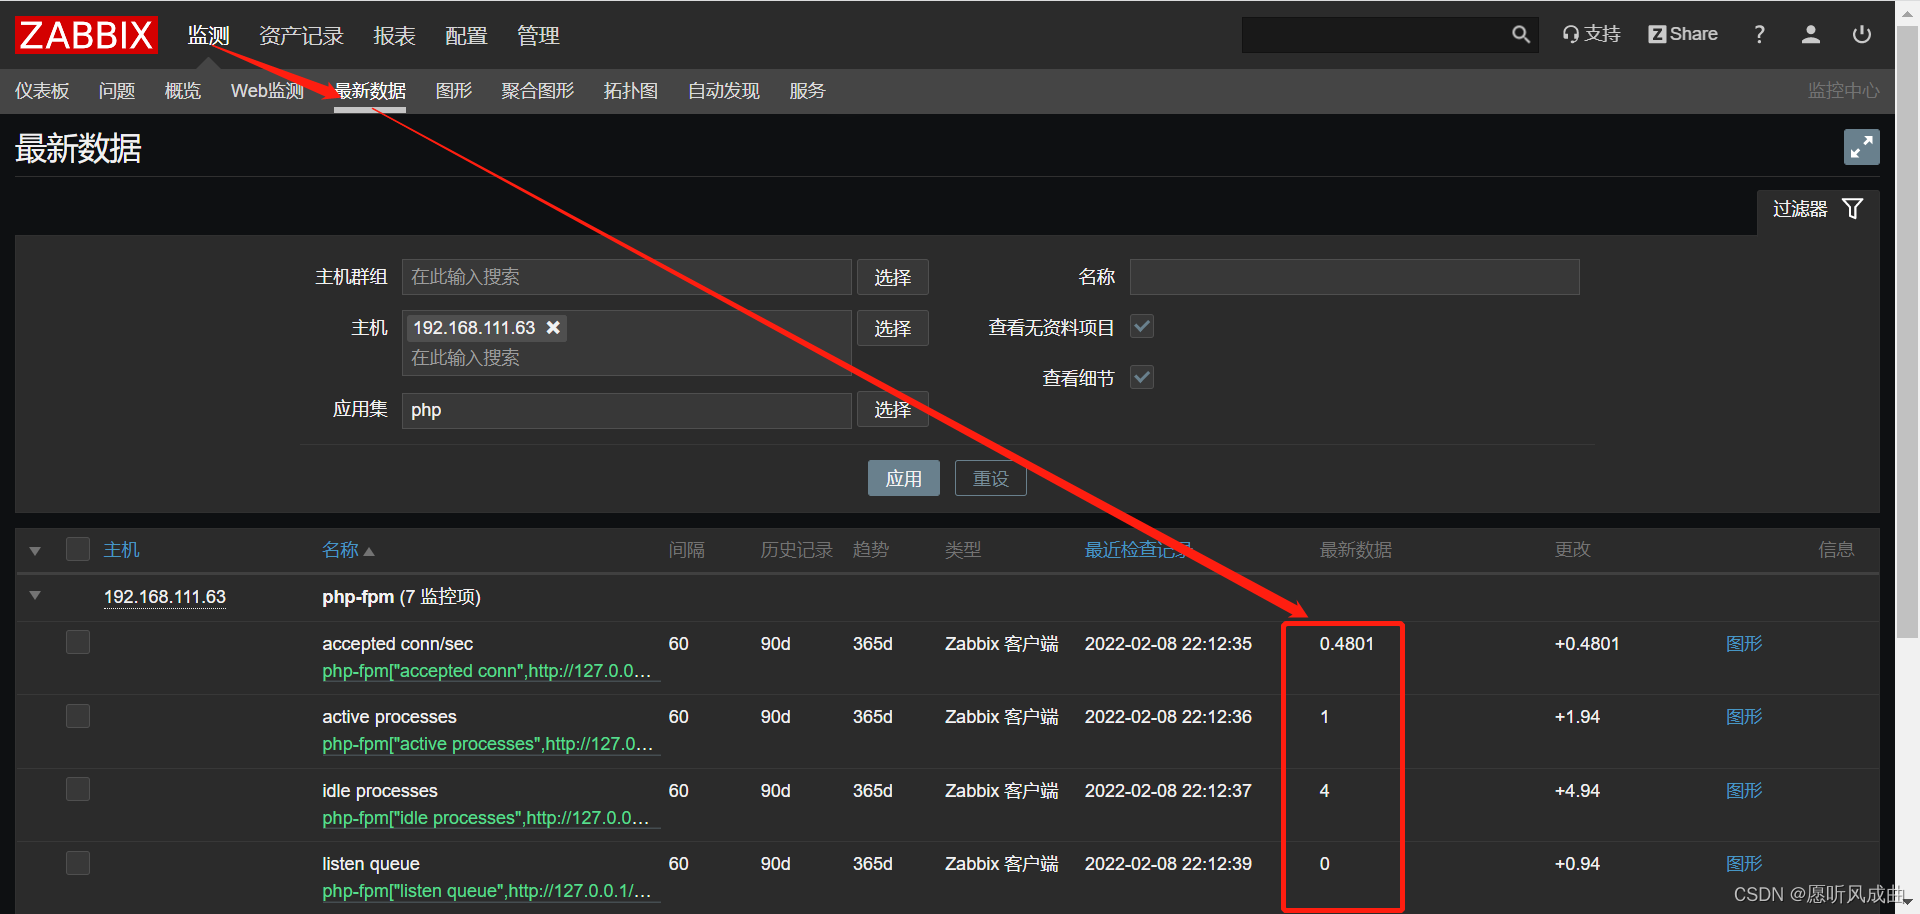Go to 服务 submenu
The height and width of the screenshot is (914, 1920).
point(807,91)
